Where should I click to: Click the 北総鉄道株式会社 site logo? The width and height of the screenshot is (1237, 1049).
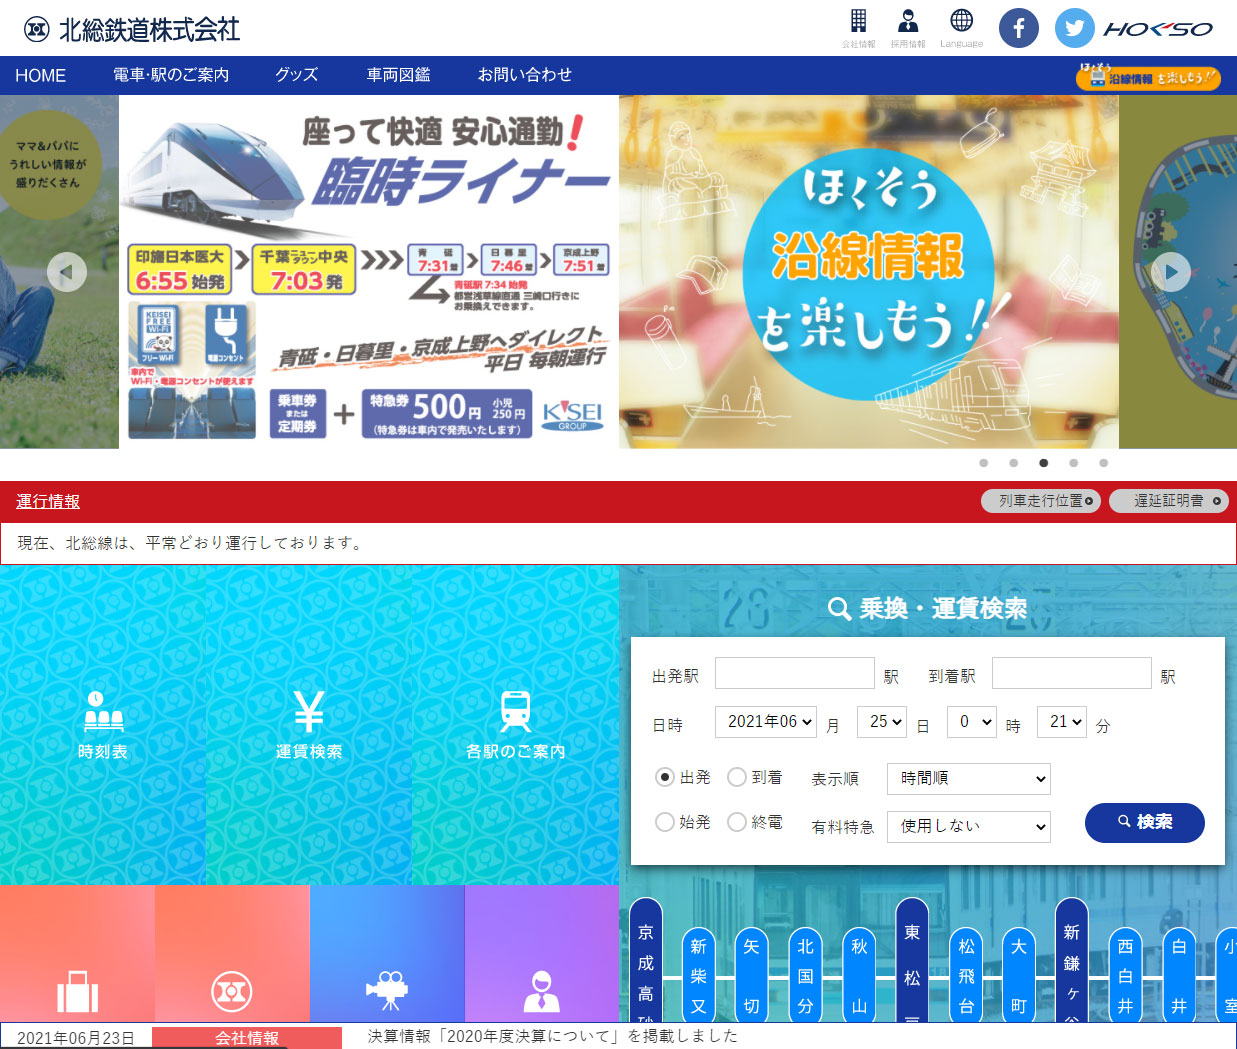coord(131,29)
